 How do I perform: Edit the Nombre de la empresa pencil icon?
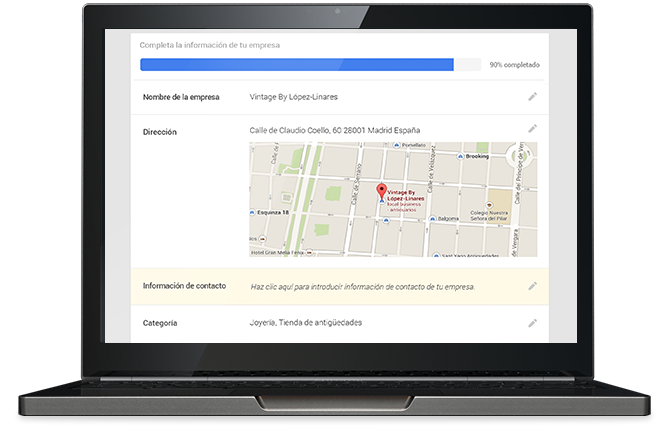pos(532,97)
